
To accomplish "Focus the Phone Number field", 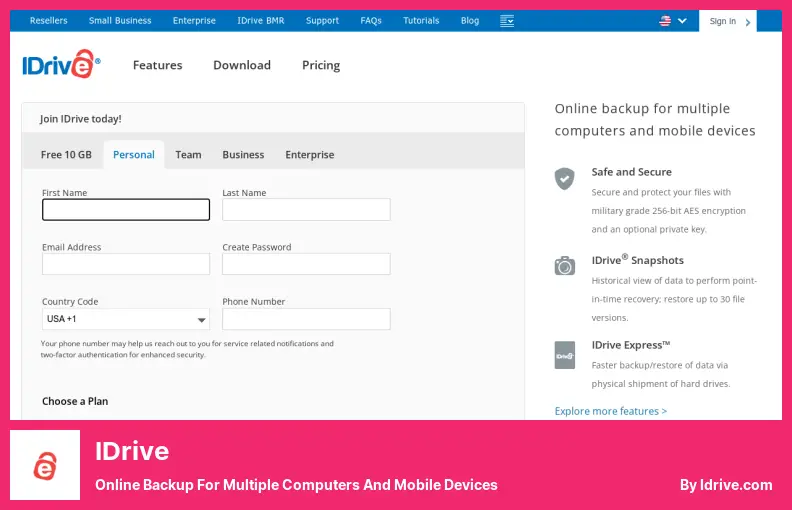I will click(306, 319).
